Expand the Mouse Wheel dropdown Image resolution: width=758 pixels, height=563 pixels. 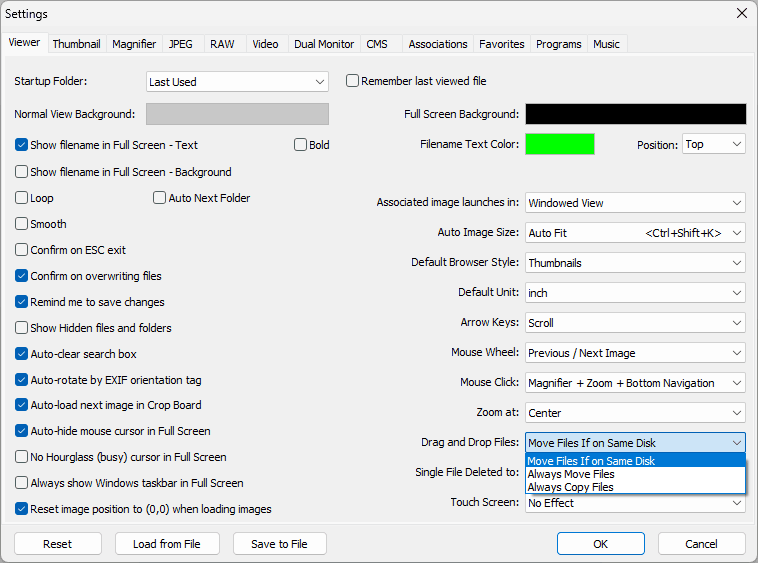(x=635, y=353)
